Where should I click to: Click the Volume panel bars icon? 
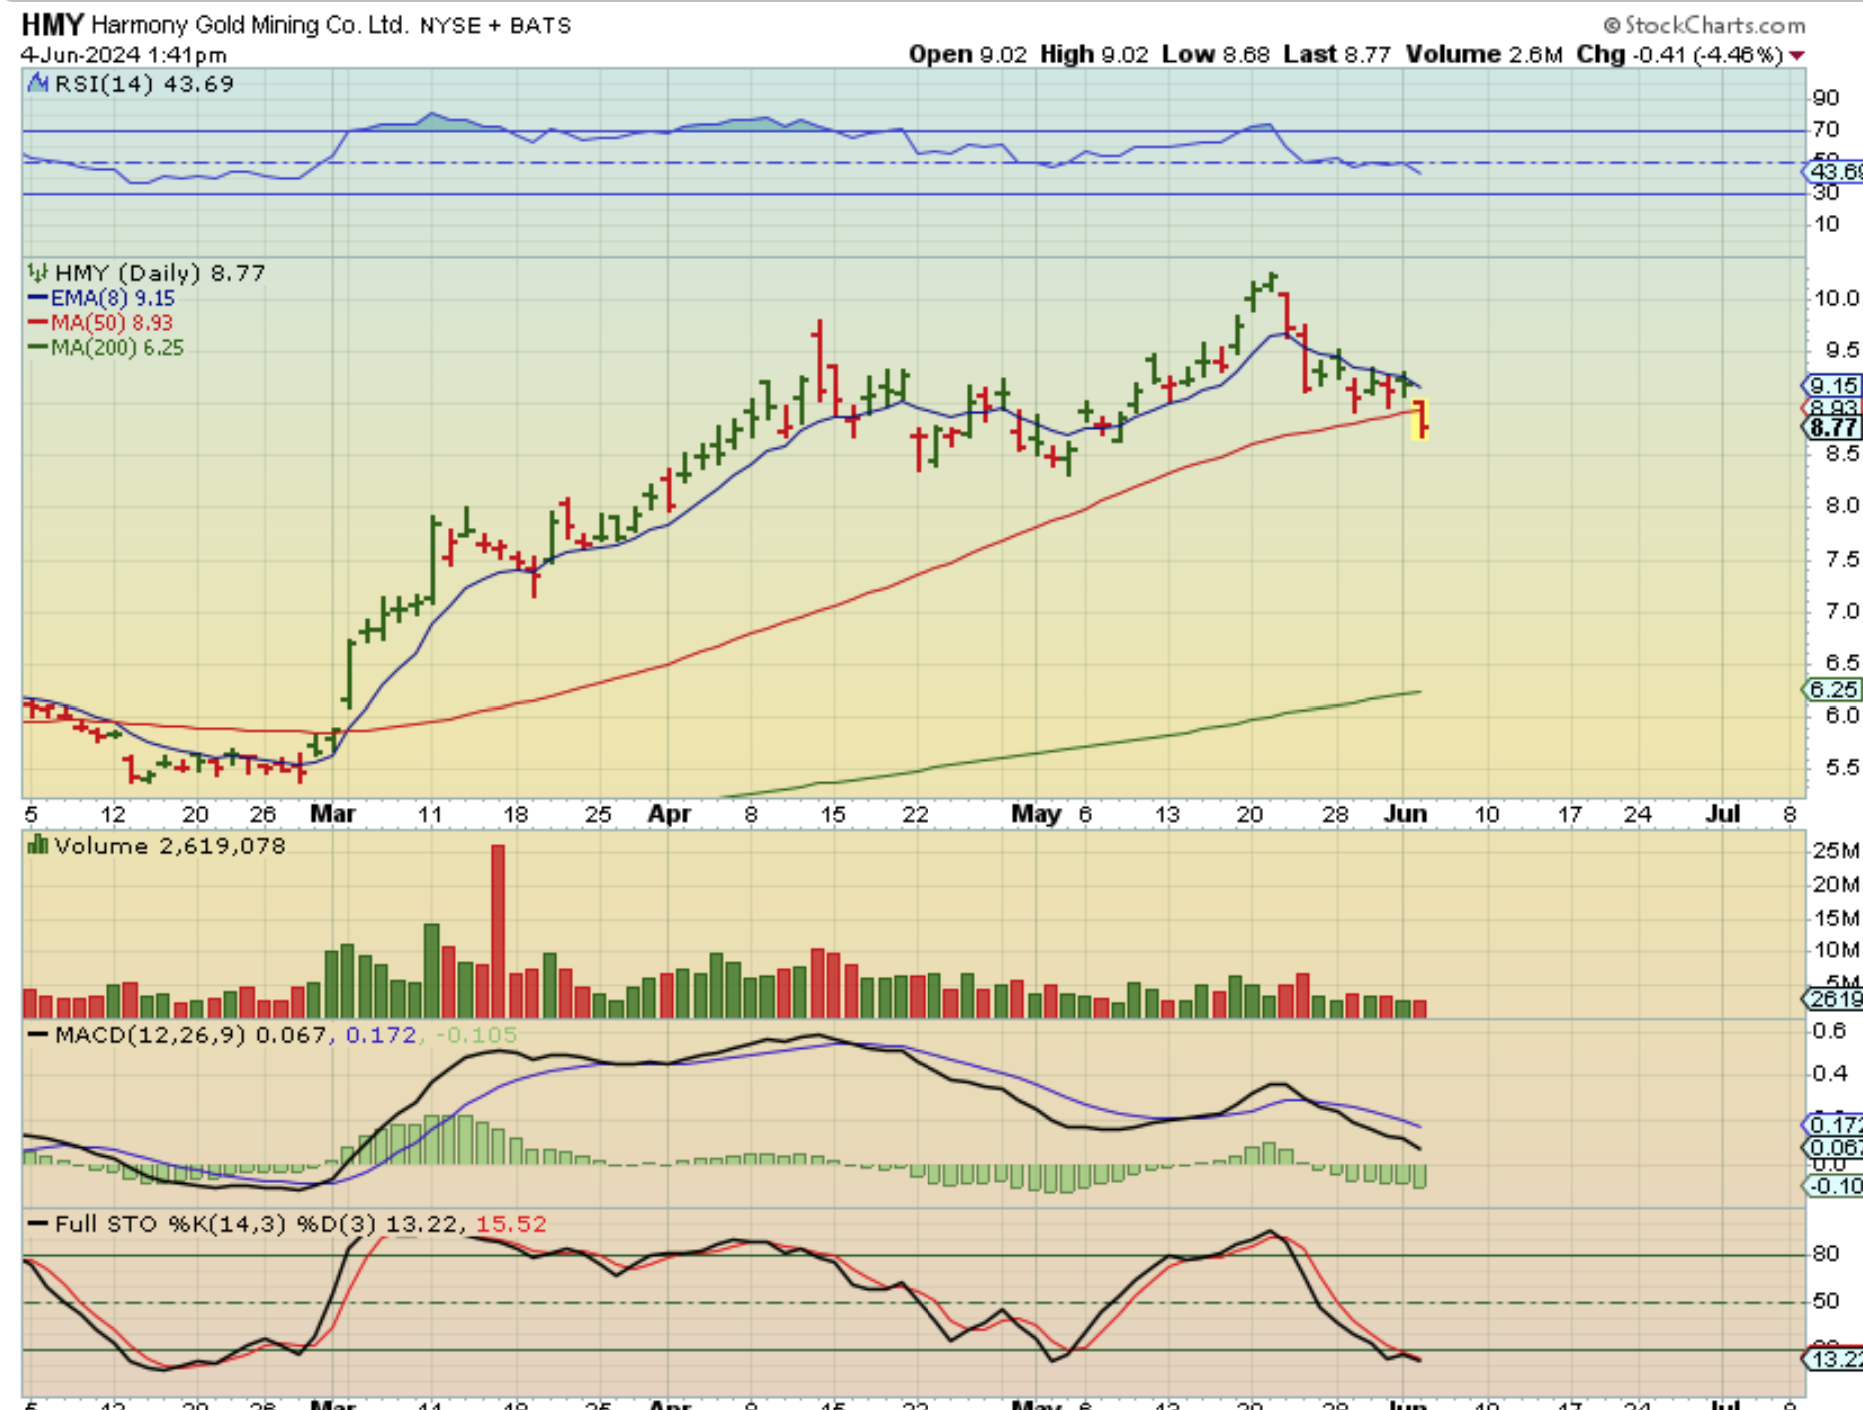(x=38, y=846)
